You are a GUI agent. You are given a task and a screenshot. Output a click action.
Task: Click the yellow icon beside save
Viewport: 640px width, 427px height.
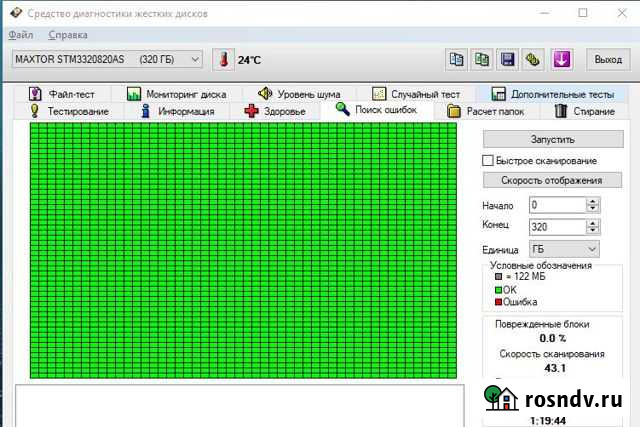click(x=534, y=59)
